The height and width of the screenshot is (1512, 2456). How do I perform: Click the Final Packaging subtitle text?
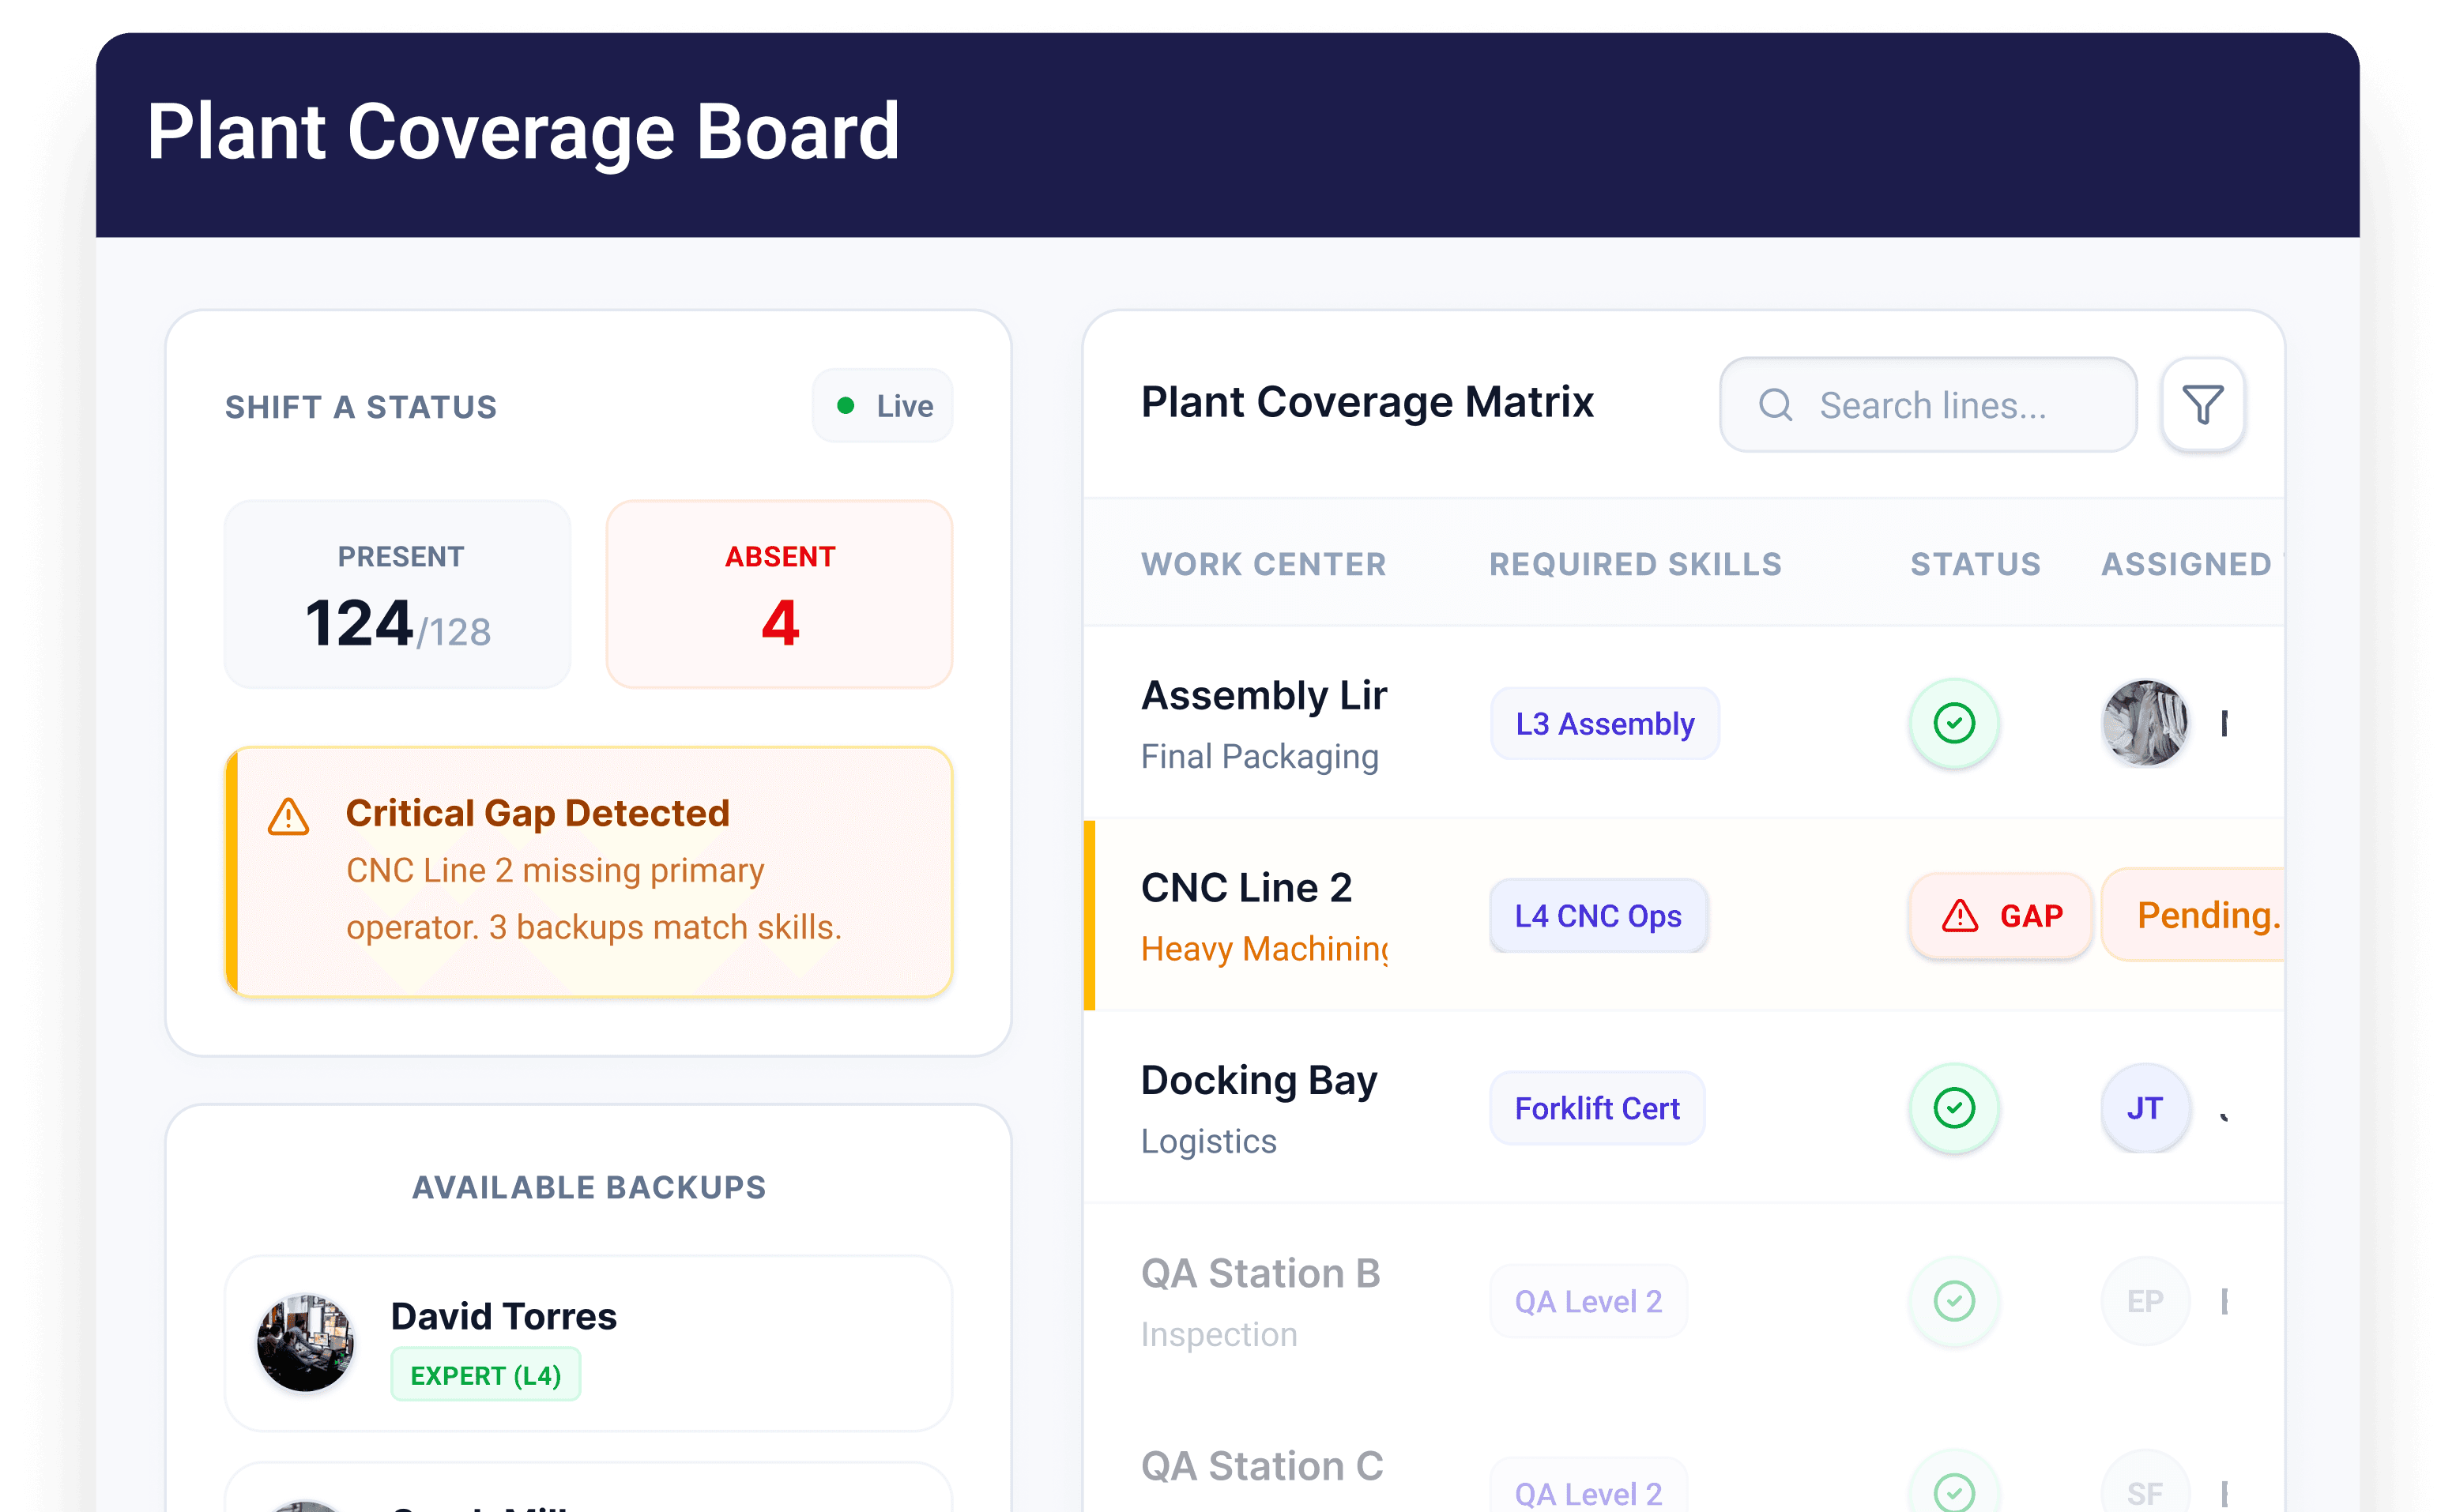(x=1259, y=756)
